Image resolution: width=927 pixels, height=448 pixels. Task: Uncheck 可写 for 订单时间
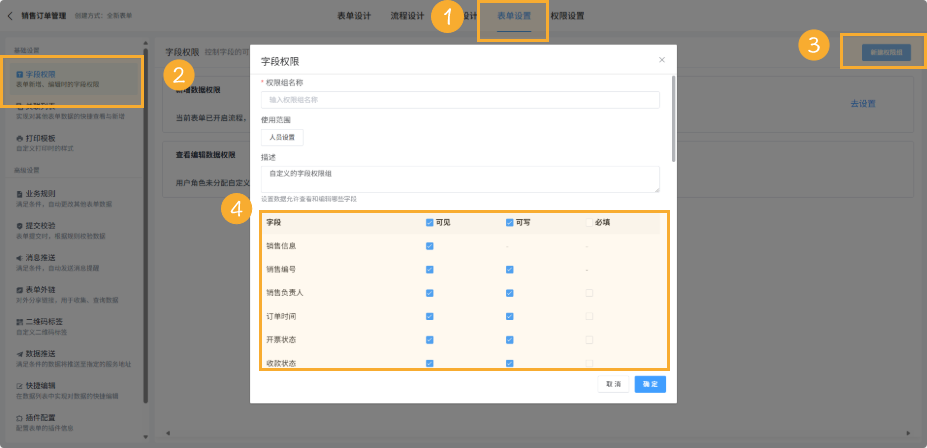coord(510,316)
